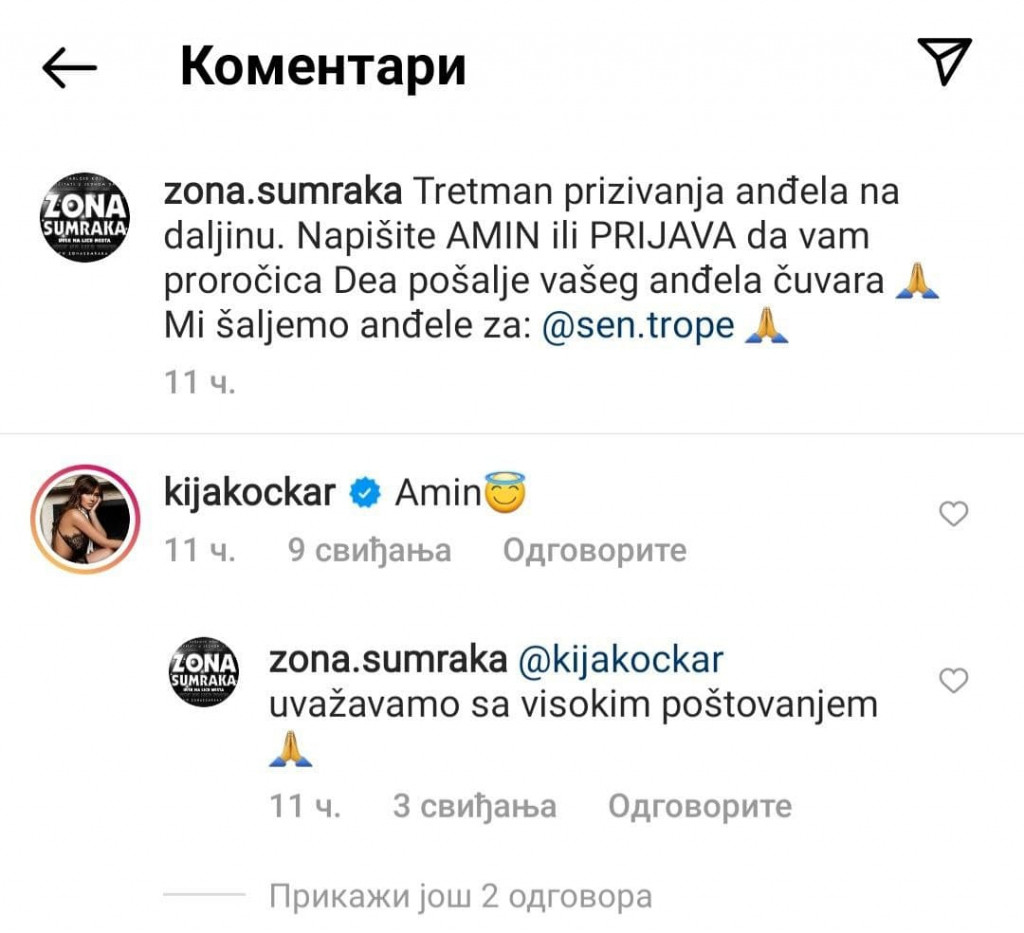Tap kijakockar verified badge
The width and height of the screenshot is (1024, 933).
coord(365,492)
